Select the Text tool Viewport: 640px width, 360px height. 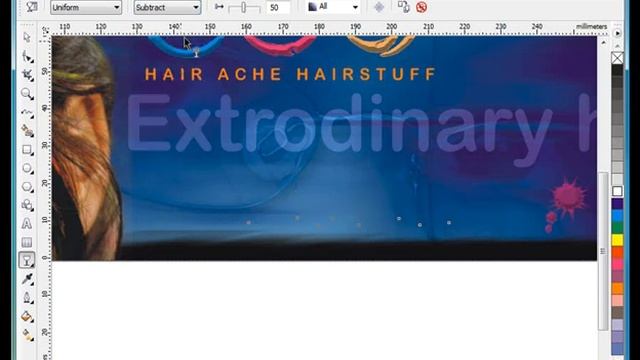pyautogui.click(x=27, y=224)
